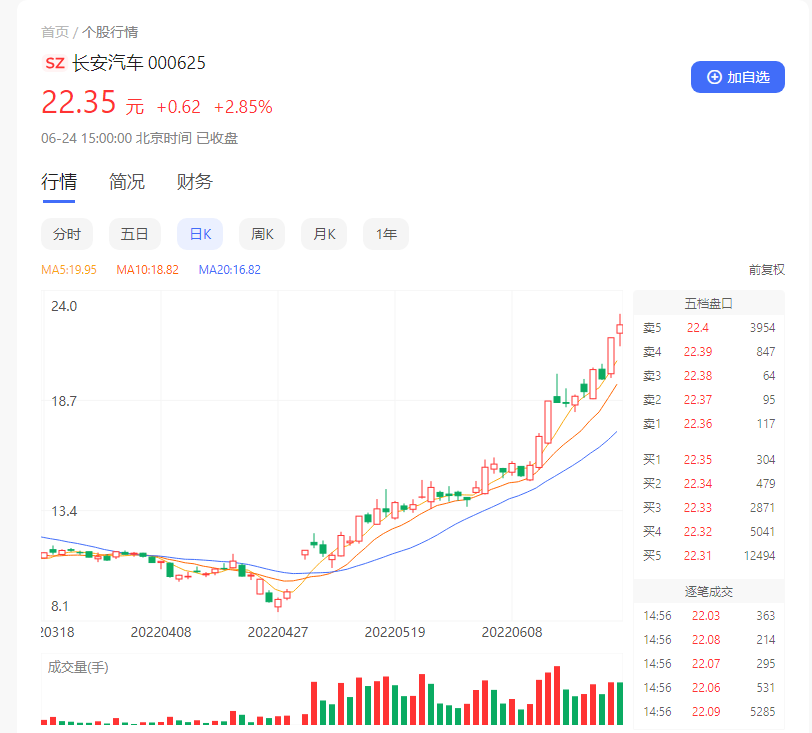This screenshot has width=812, height=733.
Task: Show the 1年 chart range
Action: (x=386, y=234)
